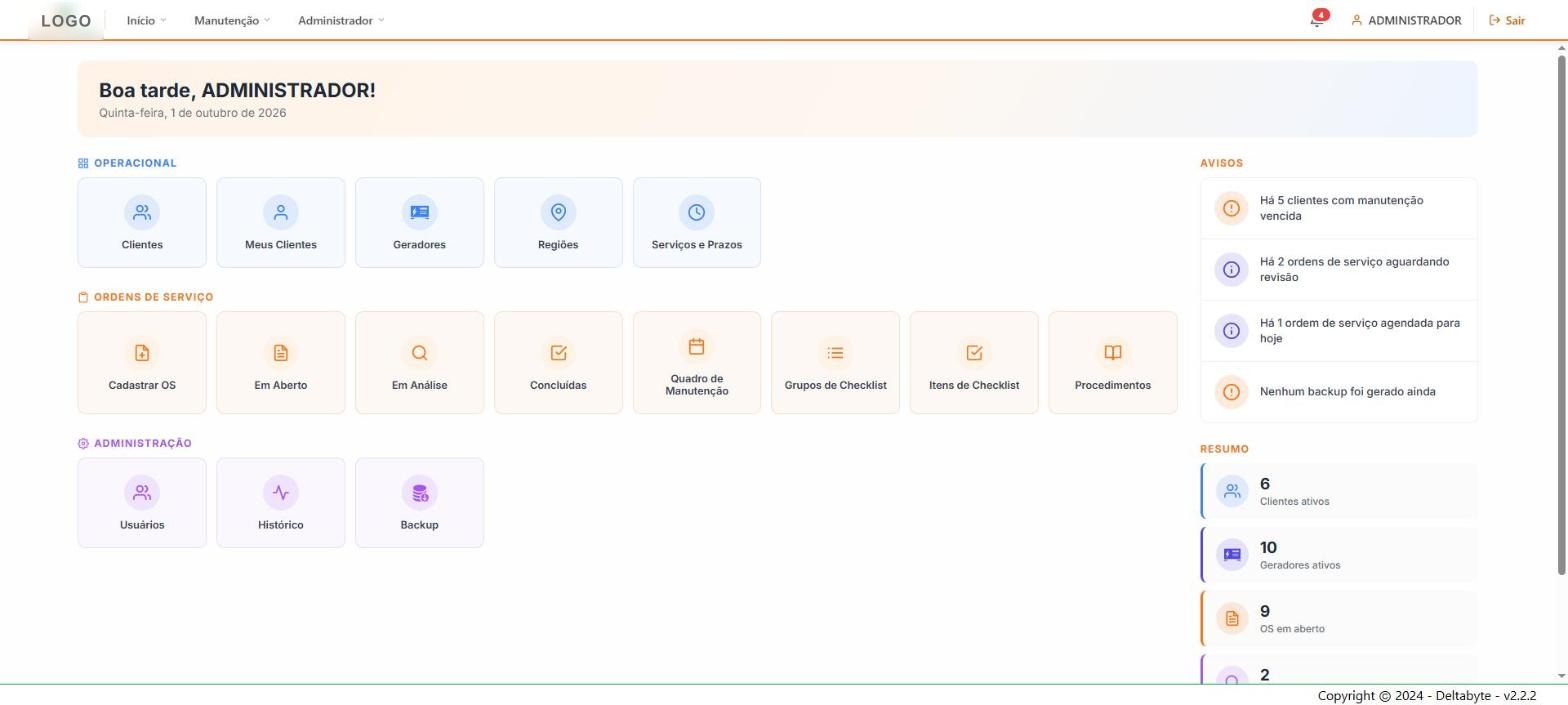1568x705 pixels.
Task: Click the Itens de Checklist check icon
Action: tap(974, 353)
